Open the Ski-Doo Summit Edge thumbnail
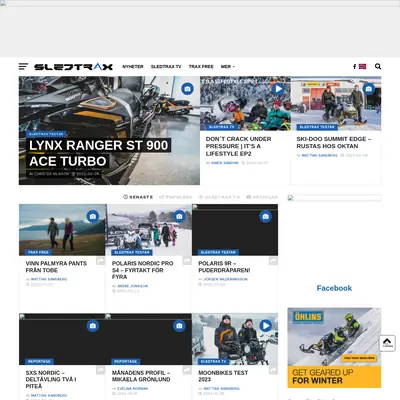This screenshot has width=400, height=400. point(336,104)
